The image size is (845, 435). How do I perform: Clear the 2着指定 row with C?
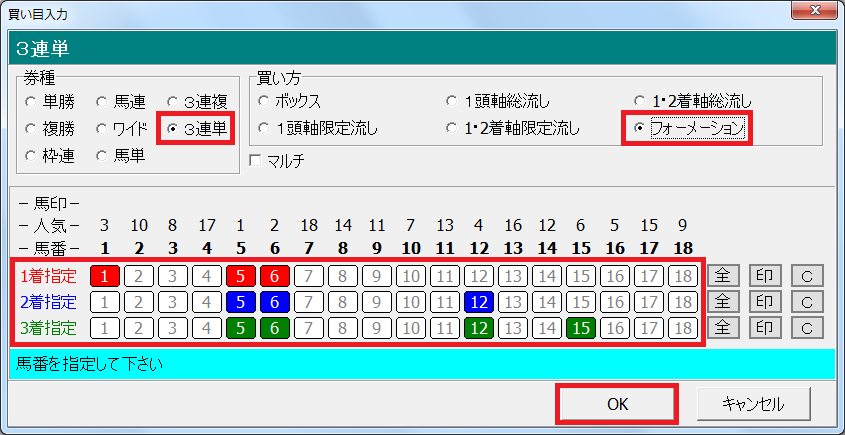[807, 302]
